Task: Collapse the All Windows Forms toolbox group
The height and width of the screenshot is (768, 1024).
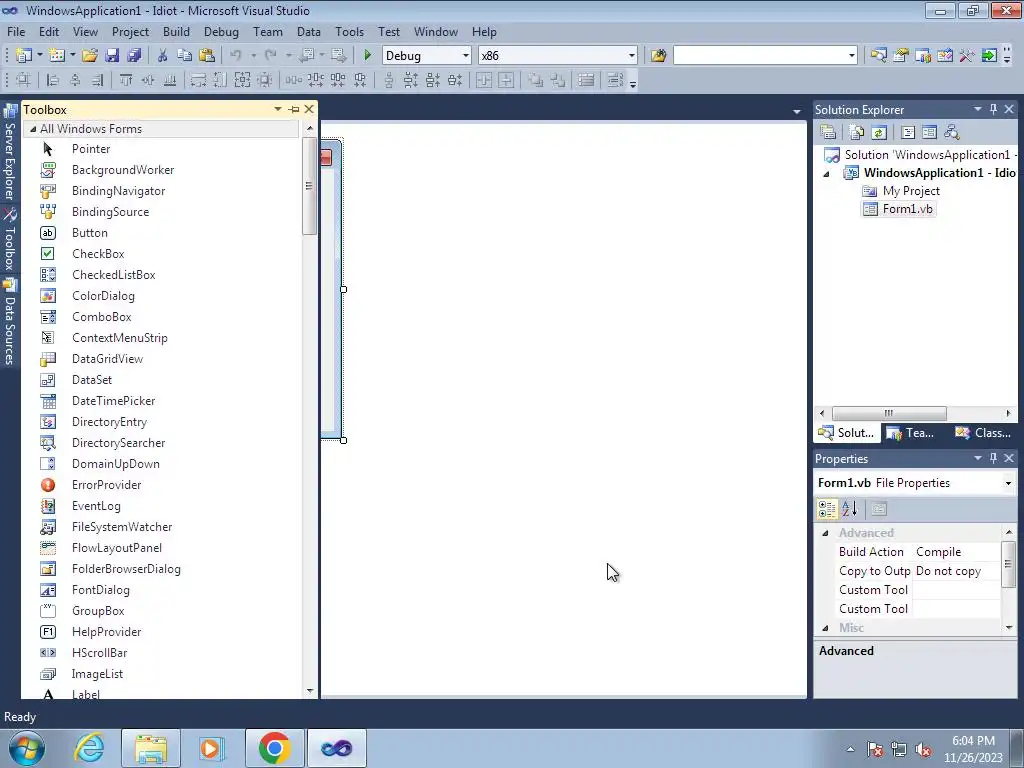Action: (33, 129)
